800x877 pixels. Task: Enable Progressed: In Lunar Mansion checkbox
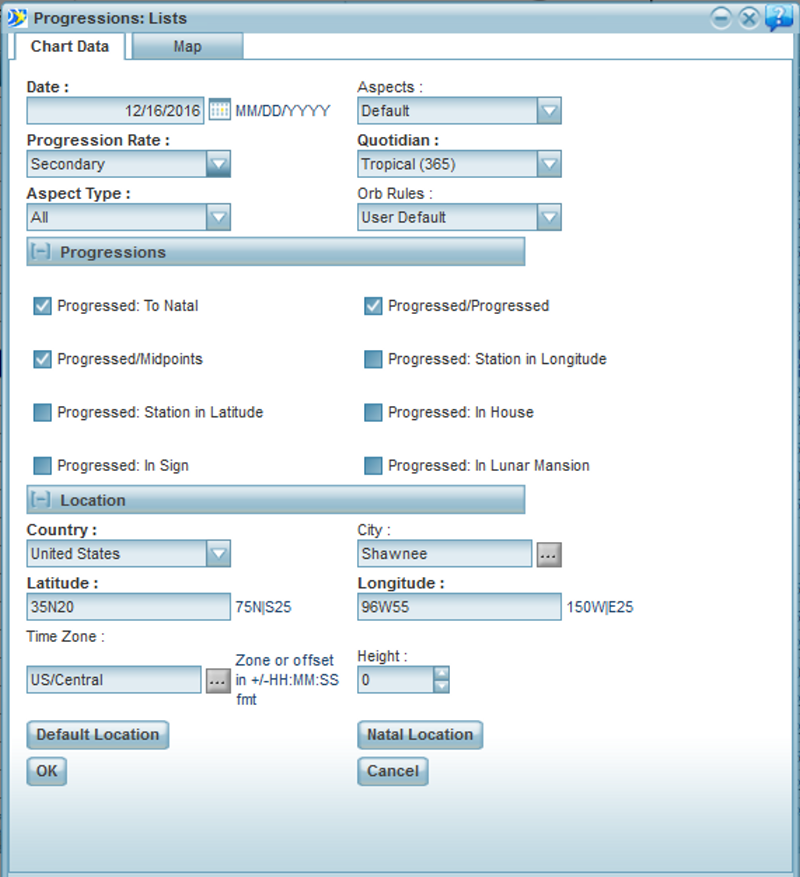click(373, 465)
